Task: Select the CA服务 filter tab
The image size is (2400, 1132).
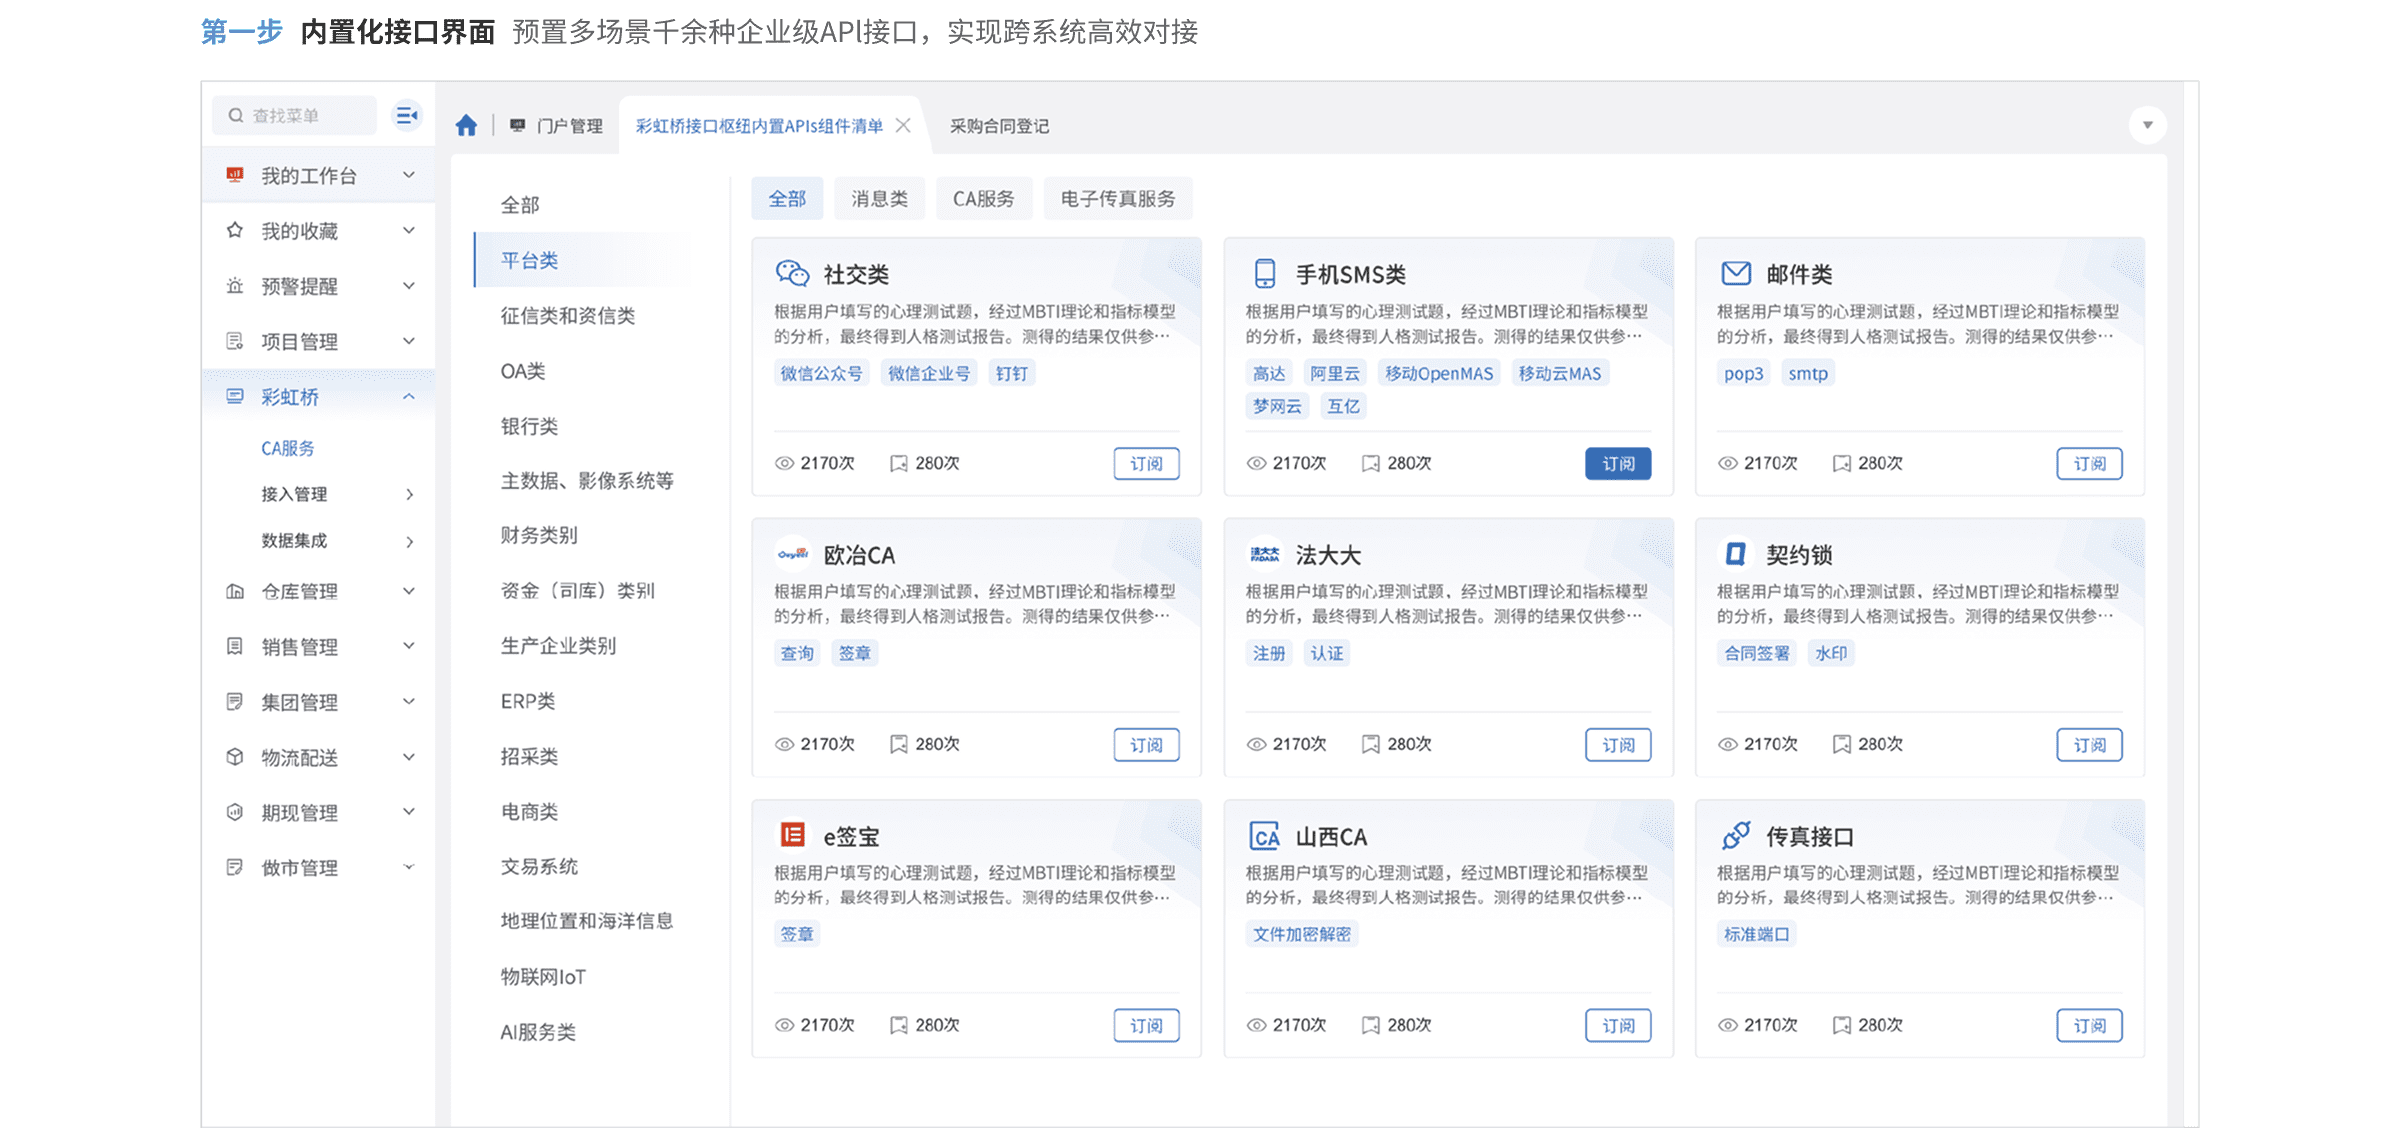Action: pos(983,199)
